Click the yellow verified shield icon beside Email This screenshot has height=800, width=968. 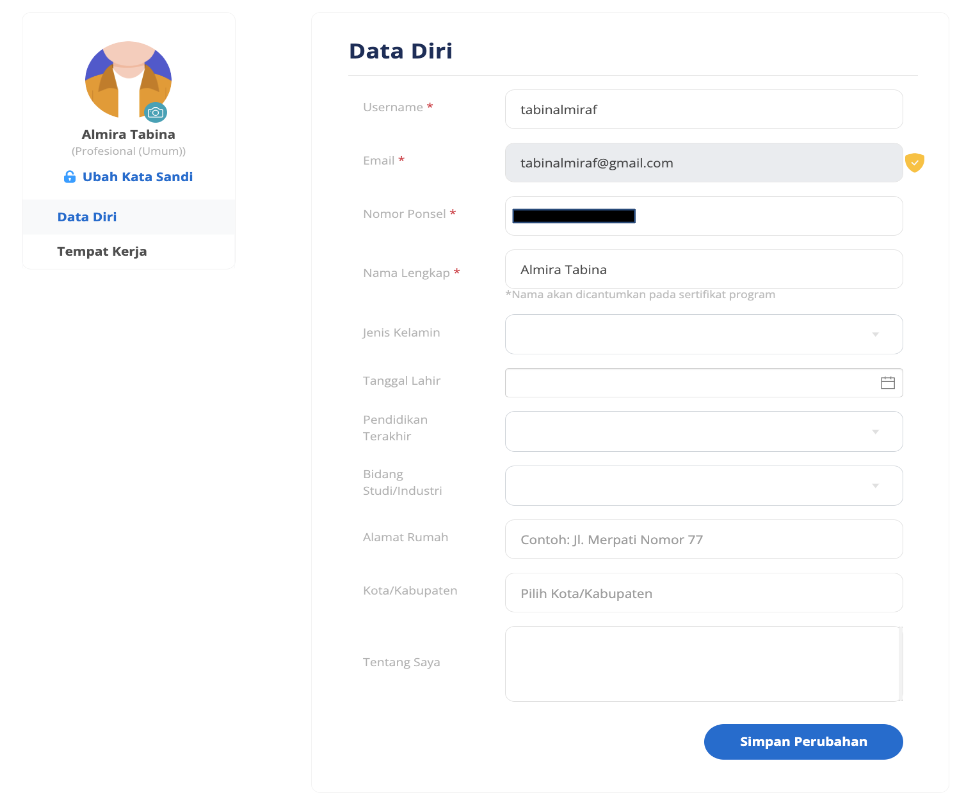pyautogui.click(x=914, y=162)
